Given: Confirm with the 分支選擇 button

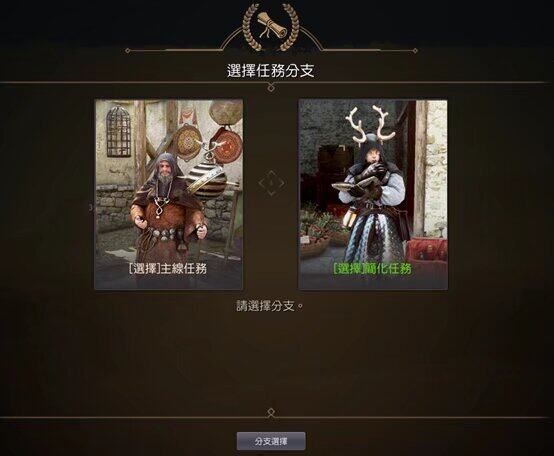Looking at the screenshot, I should pyautogui.click(x=271, y=441).
